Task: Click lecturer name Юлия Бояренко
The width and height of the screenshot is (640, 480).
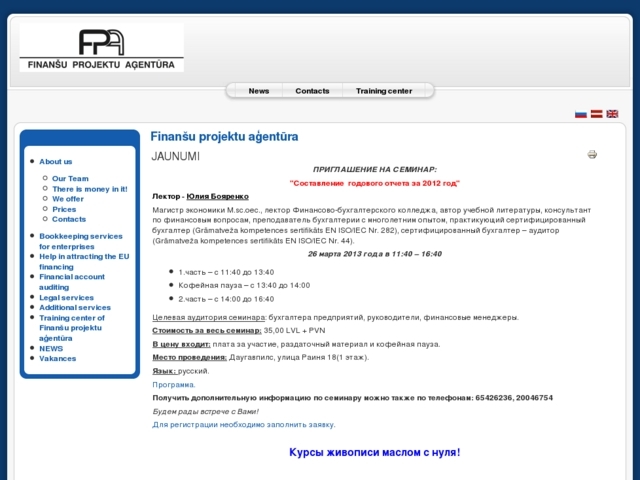Action: (218, 196)
